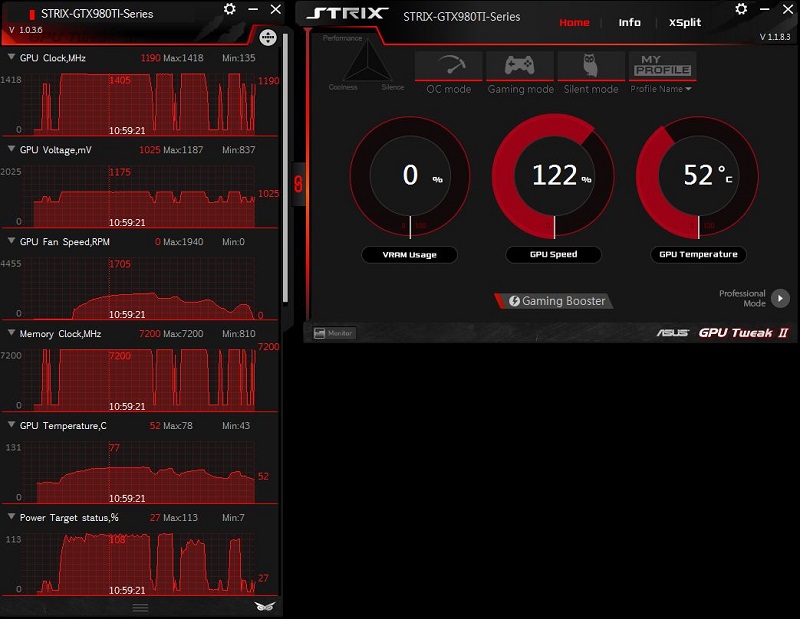
Task: Click the 'Max:1418' value
Action: pyautogui.click(x=183, y=58)
